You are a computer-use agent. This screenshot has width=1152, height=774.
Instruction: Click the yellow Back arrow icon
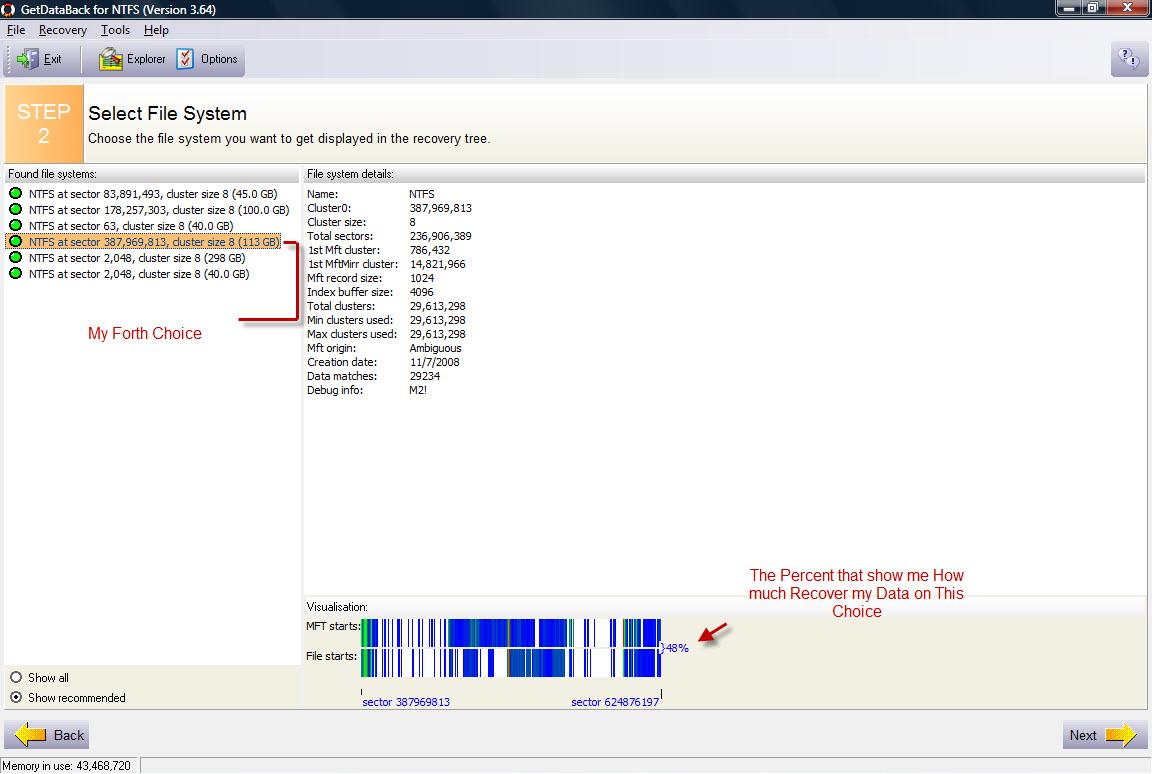pyautogui.click(x=31, y=734)
